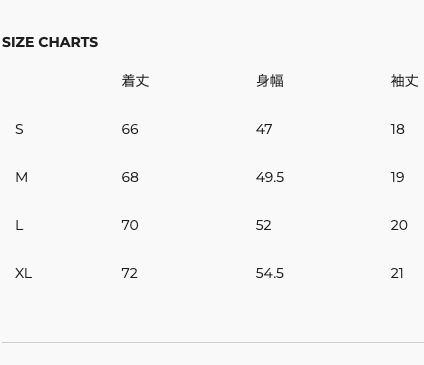Click the 18 sleeve length value
Viewport: 424px width, 365px height.
[398, 129]
